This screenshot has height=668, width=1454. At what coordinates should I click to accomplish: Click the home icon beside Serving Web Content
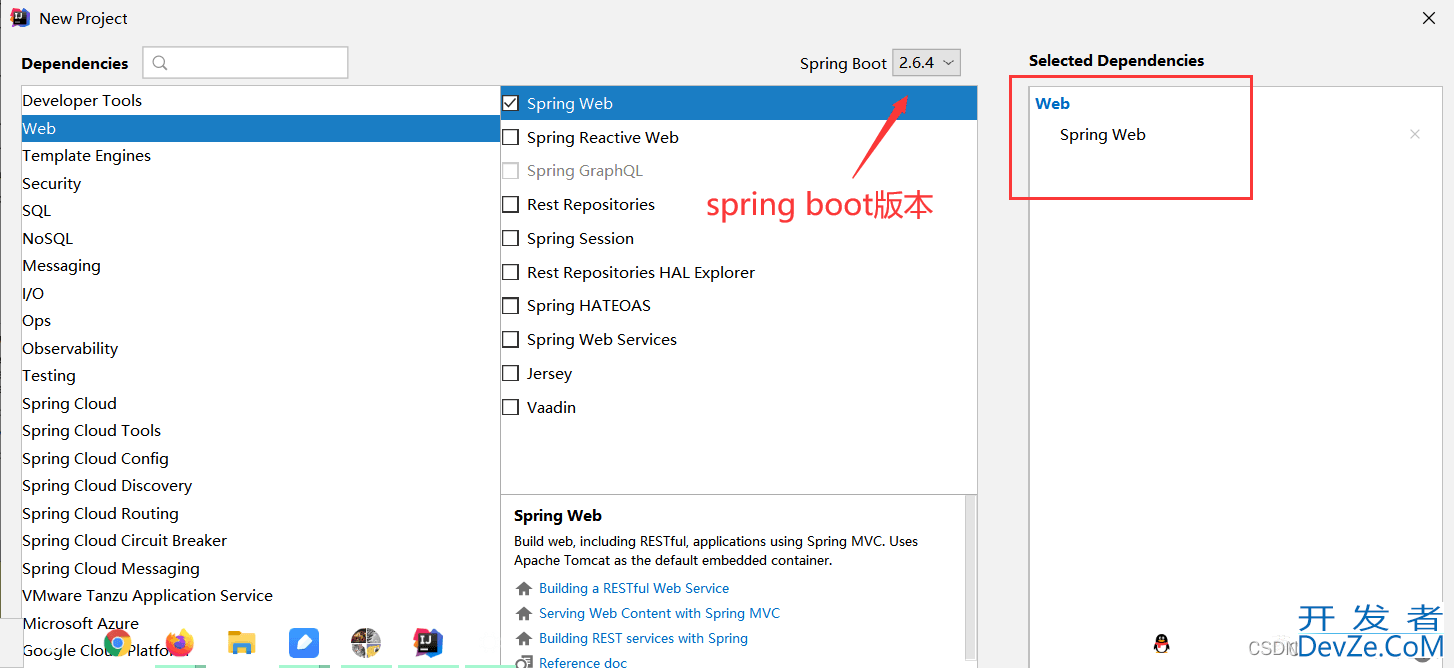(524, 614)
